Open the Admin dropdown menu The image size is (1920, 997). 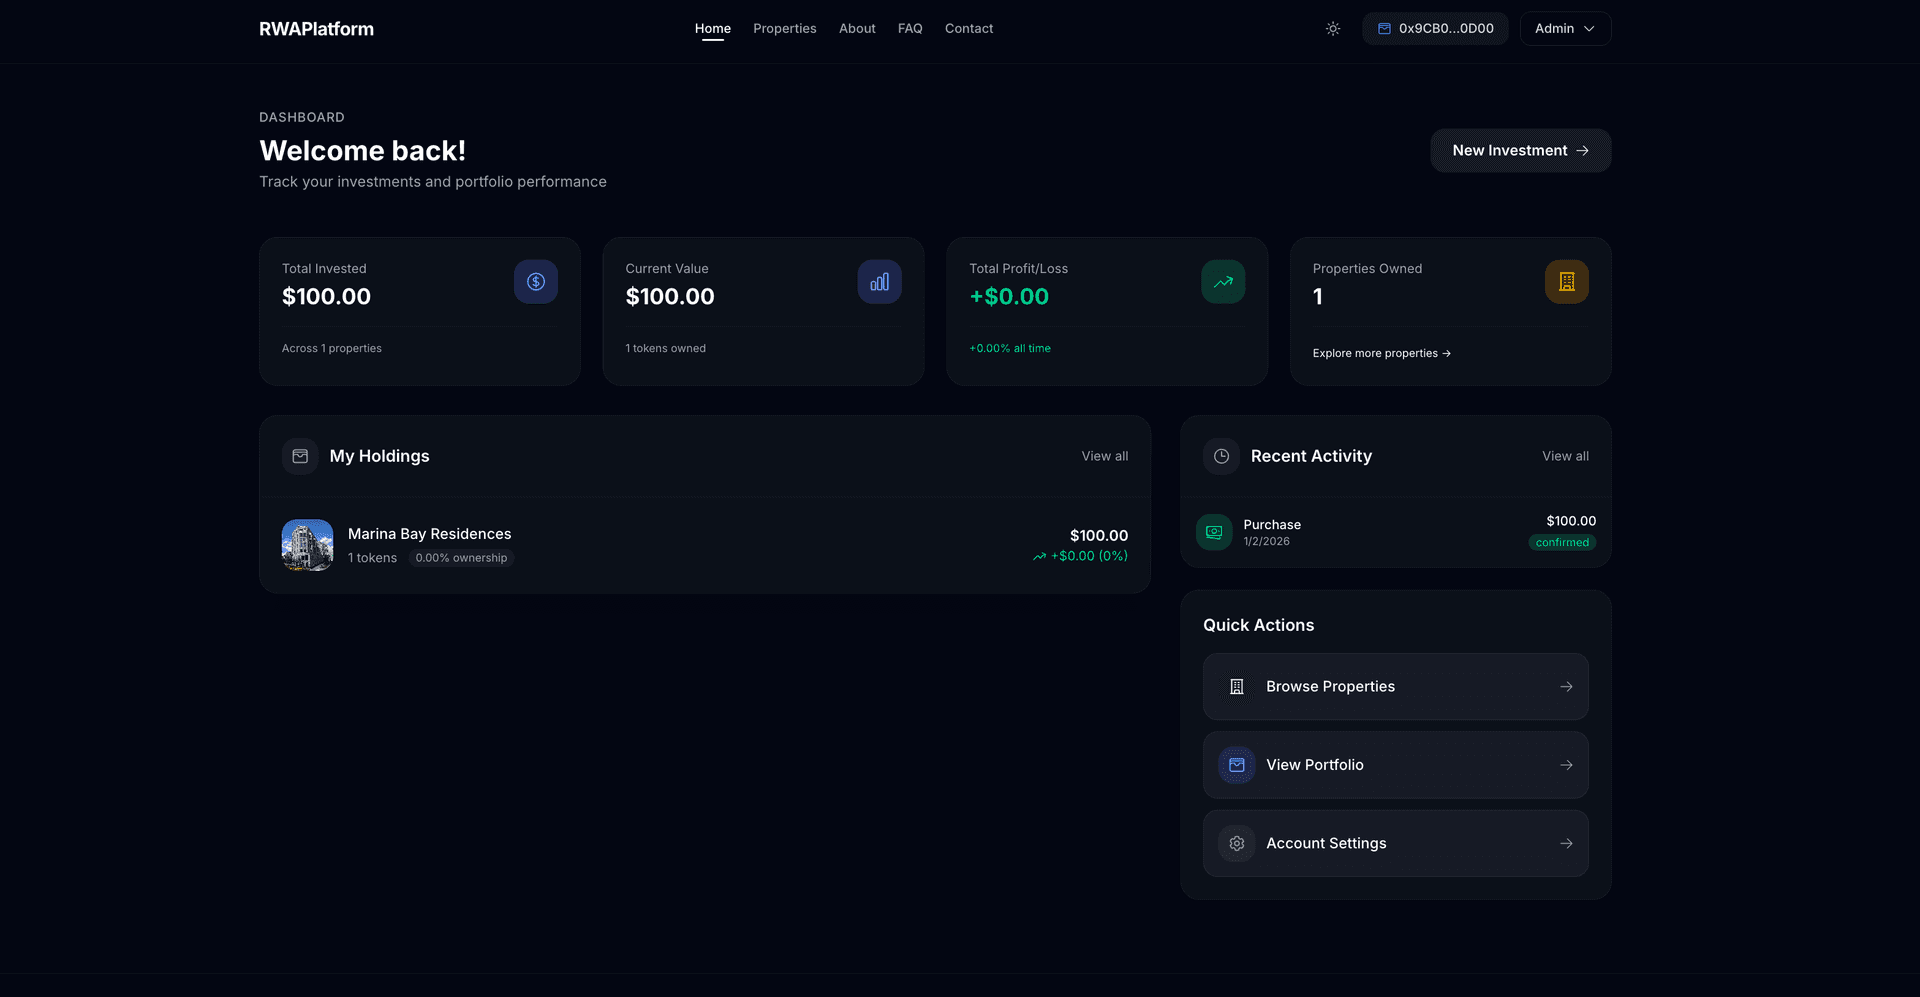click(x=1565, y=29)
